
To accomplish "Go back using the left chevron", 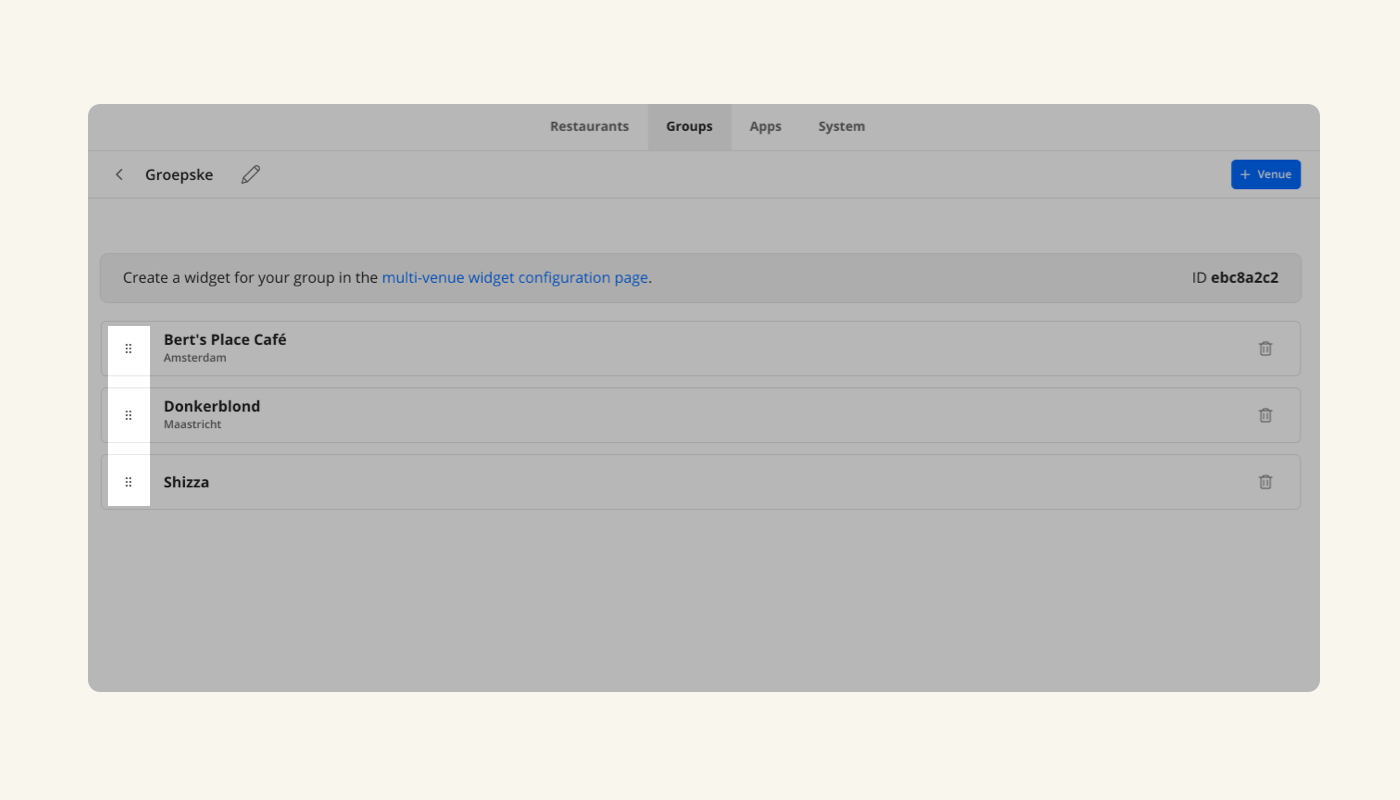I will tap(119, 175).
